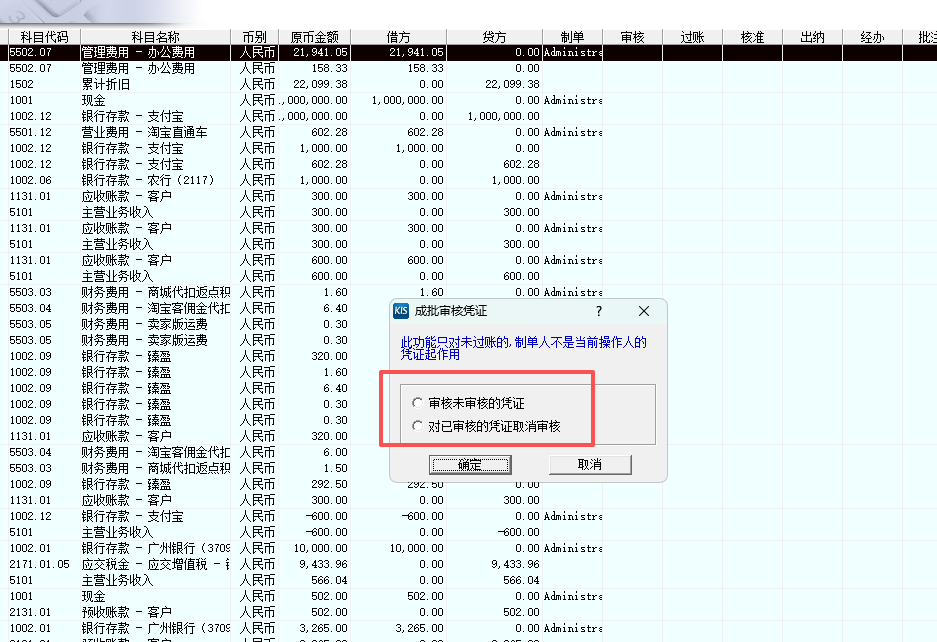The height and width of the screenshot is (642, 937).
Task: Click the KIS icon in dialog title bar
Action: coord(401,311)
